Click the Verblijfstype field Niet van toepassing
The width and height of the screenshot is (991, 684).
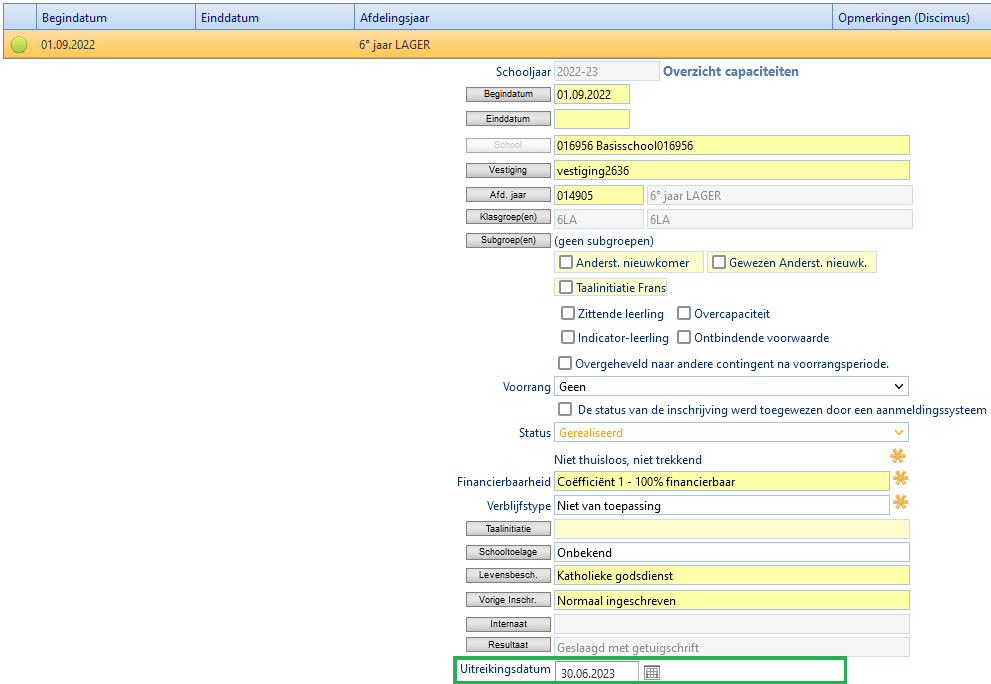pyautogui.click(x=722, y=505)
